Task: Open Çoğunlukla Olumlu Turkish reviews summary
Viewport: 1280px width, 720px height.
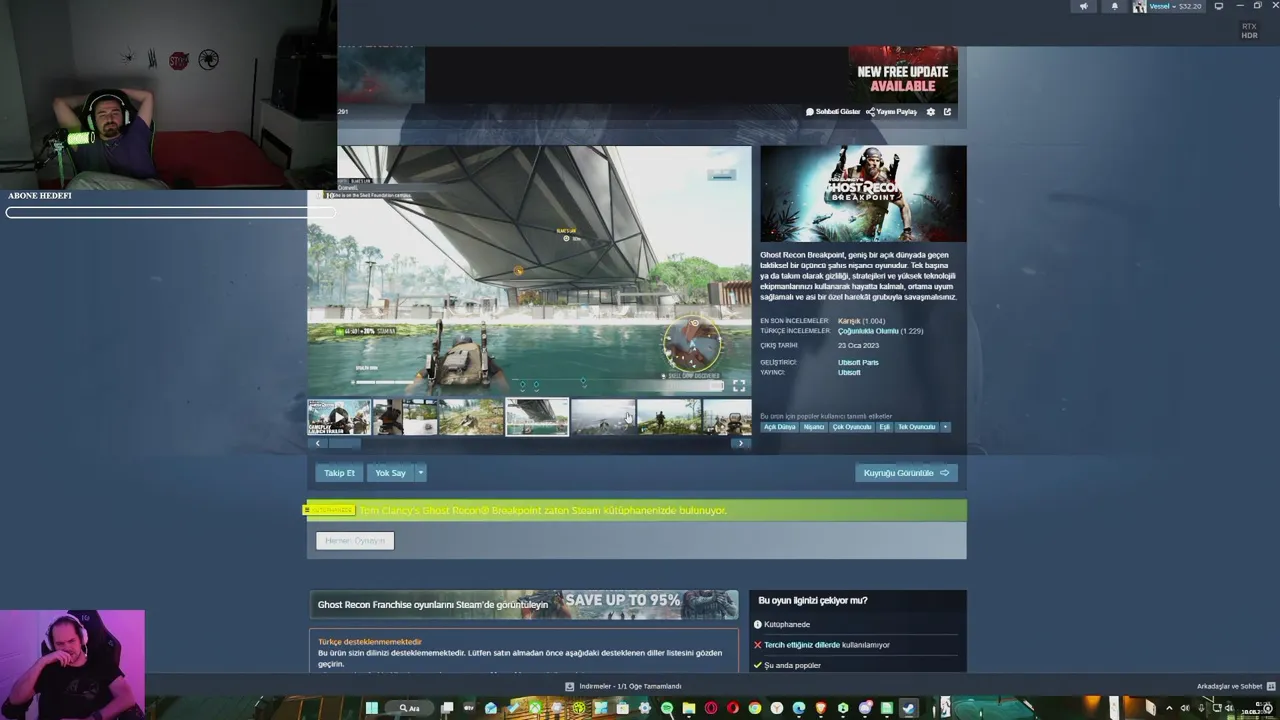Action: pos(868,331)
